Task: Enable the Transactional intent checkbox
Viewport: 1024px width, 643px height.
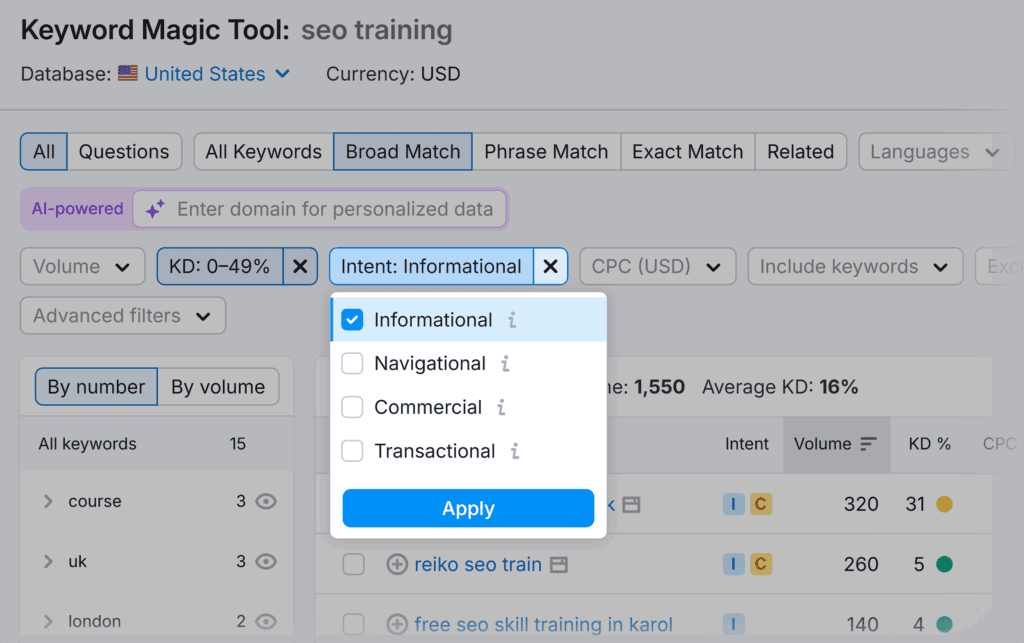Action: click(352, 451)
